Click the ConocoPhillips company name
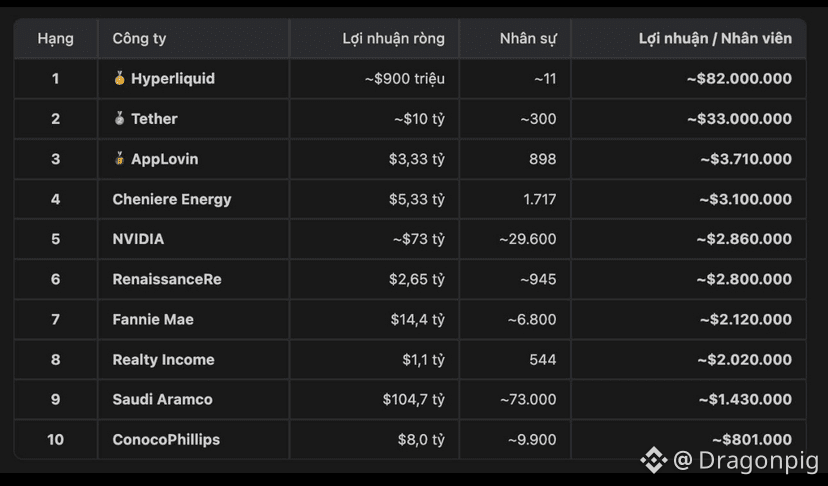The width and height of the screenshot is (828, 486). click(166, 440)
